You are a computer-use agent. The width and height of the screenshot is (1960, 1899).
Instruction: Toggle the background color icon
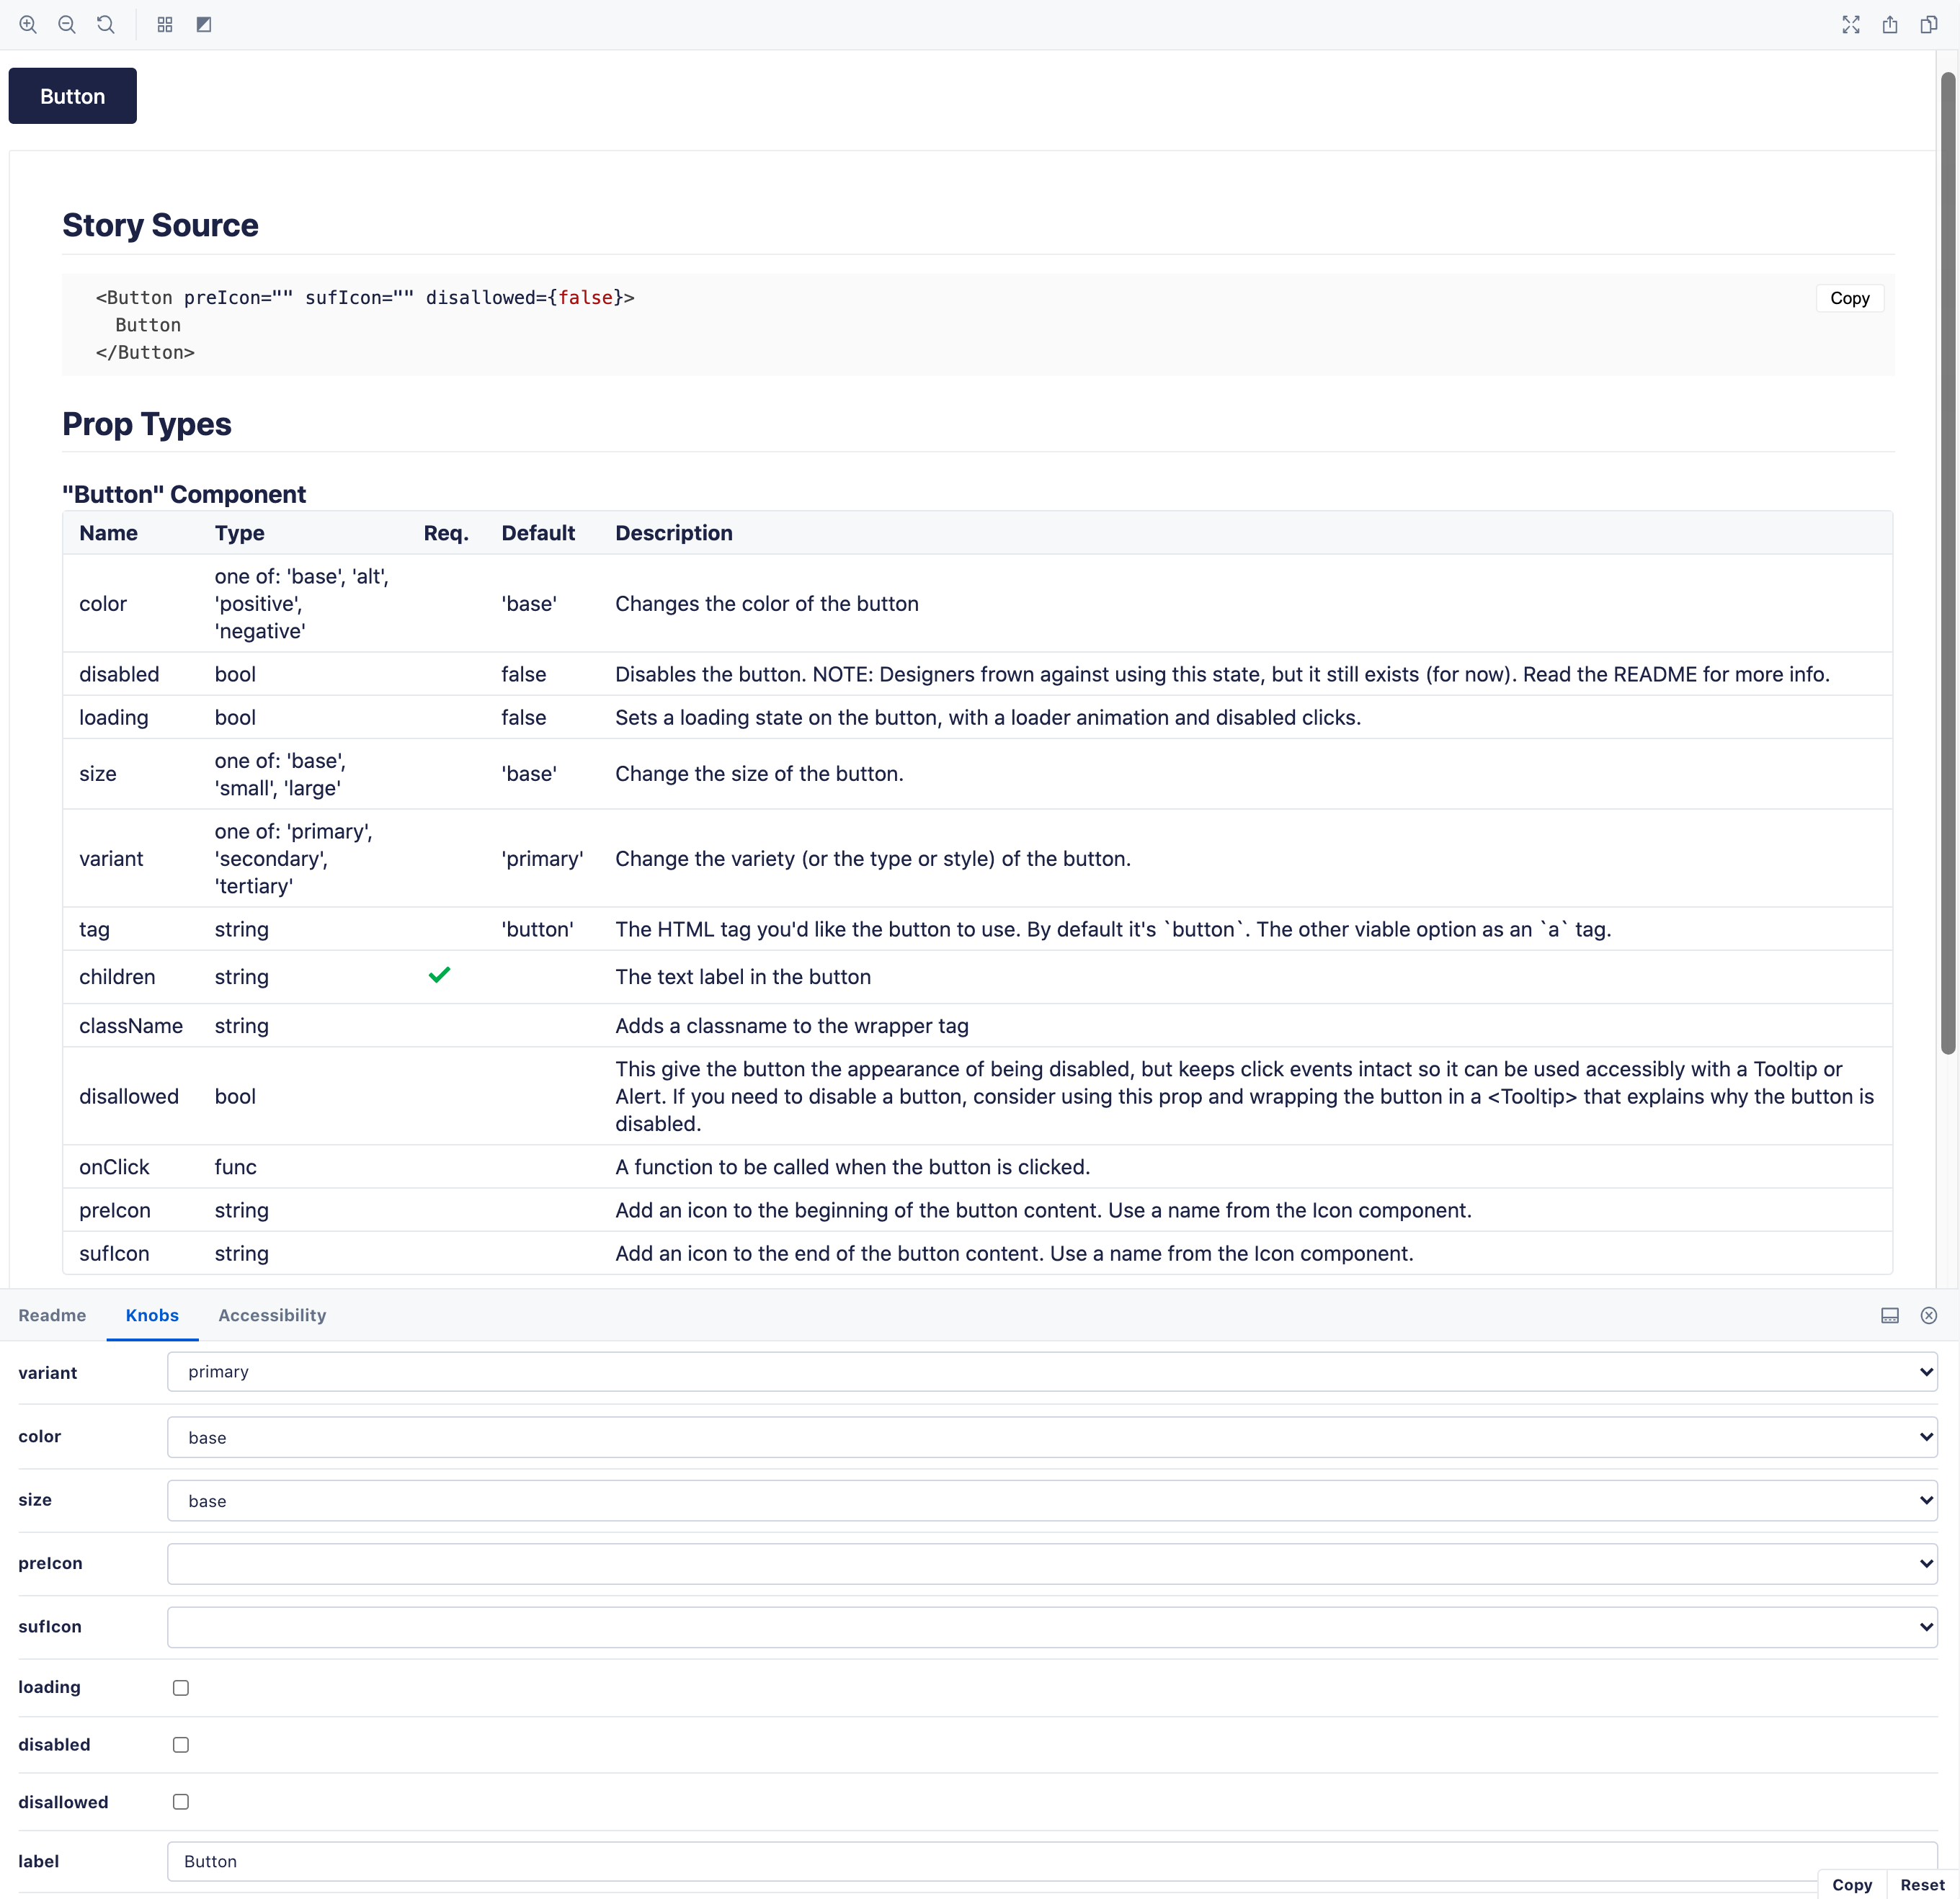pyautogui.click(x=204, y=25)
